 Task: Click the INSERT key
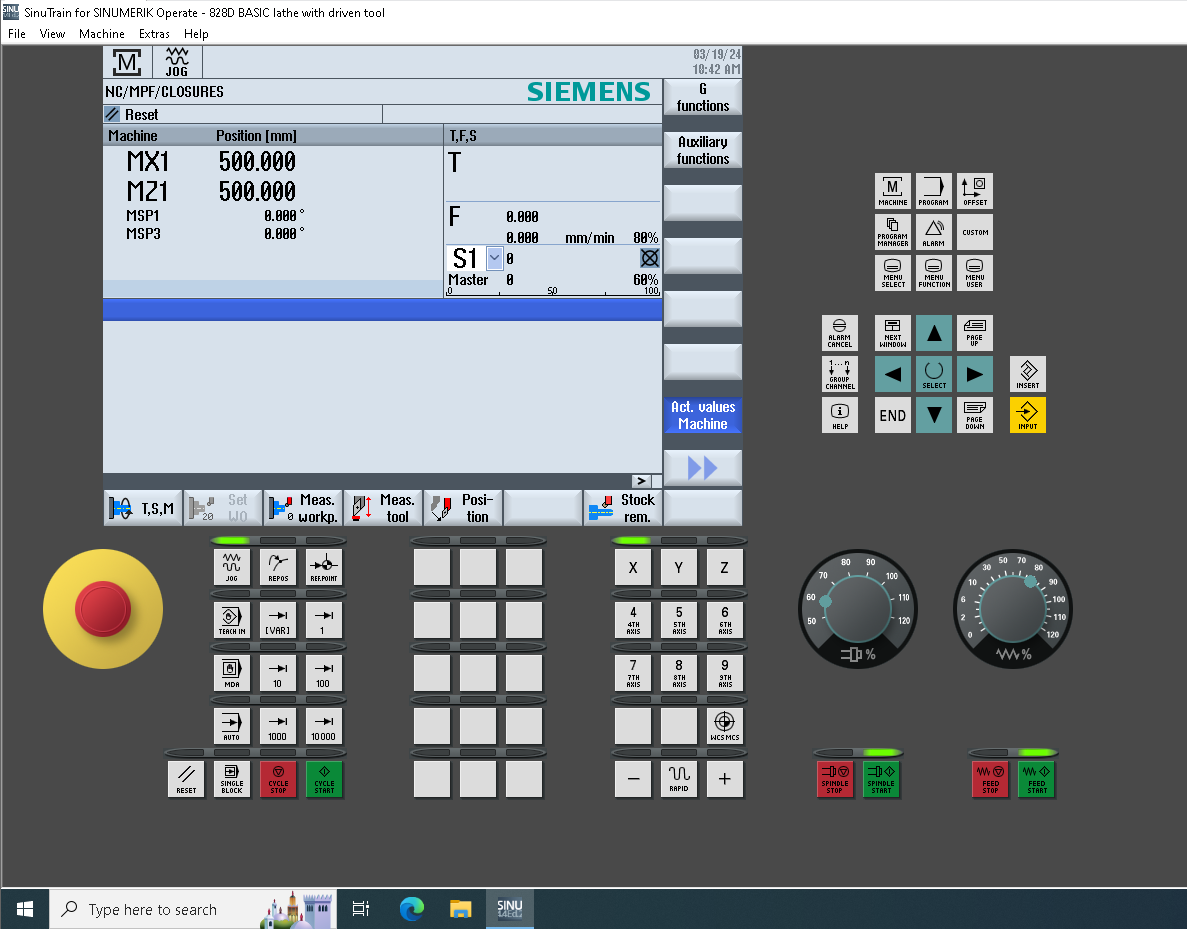pyautogui.click(x=1027, y=374)
